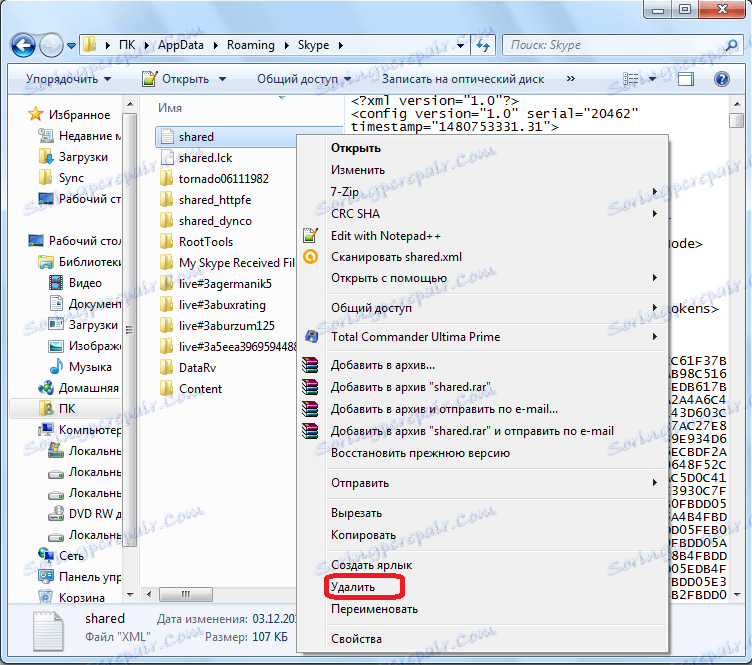This screenshot has width=752, height=665.
Task: Open the Отправить submenu
Action: tap(482, 483)
